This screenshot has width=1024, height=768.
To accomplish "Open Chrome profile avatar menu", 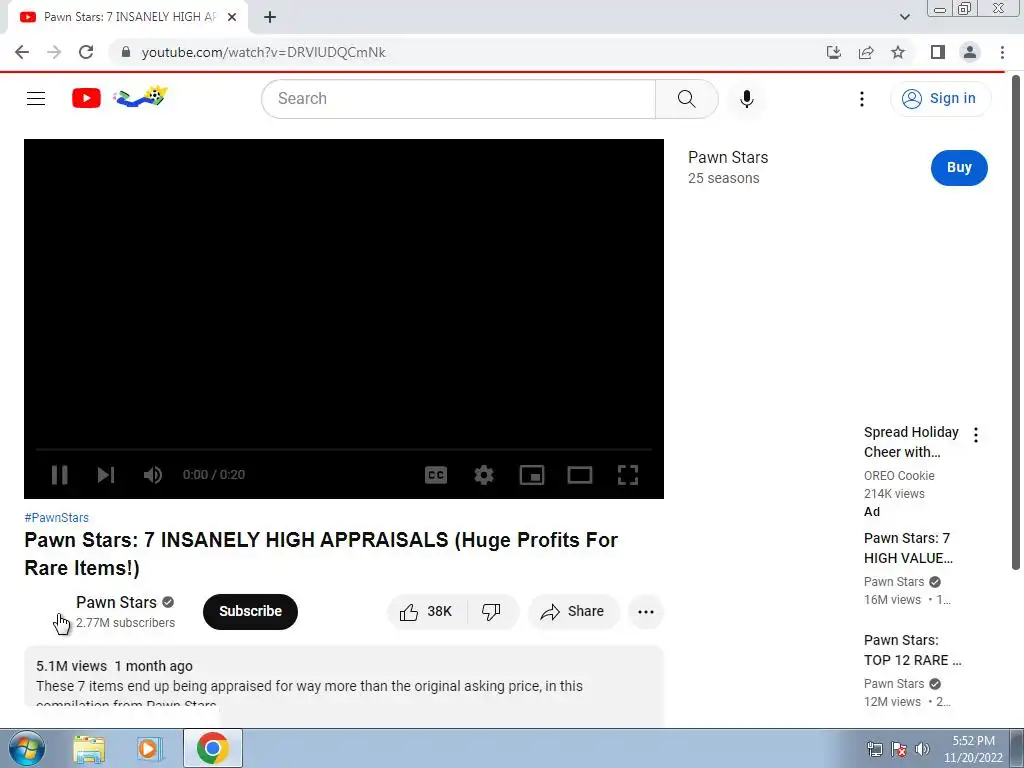I will tap(970, 52).
